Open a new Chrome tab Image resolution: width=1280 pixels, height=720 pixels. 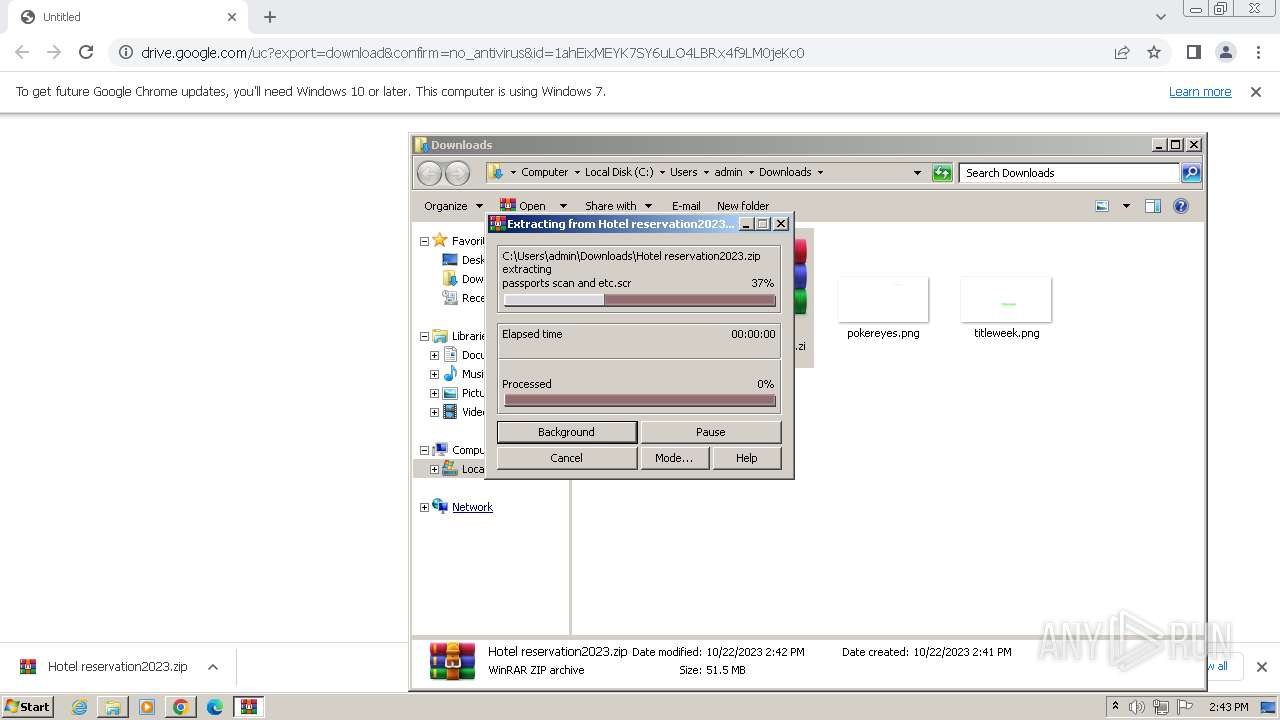[270, 17]
